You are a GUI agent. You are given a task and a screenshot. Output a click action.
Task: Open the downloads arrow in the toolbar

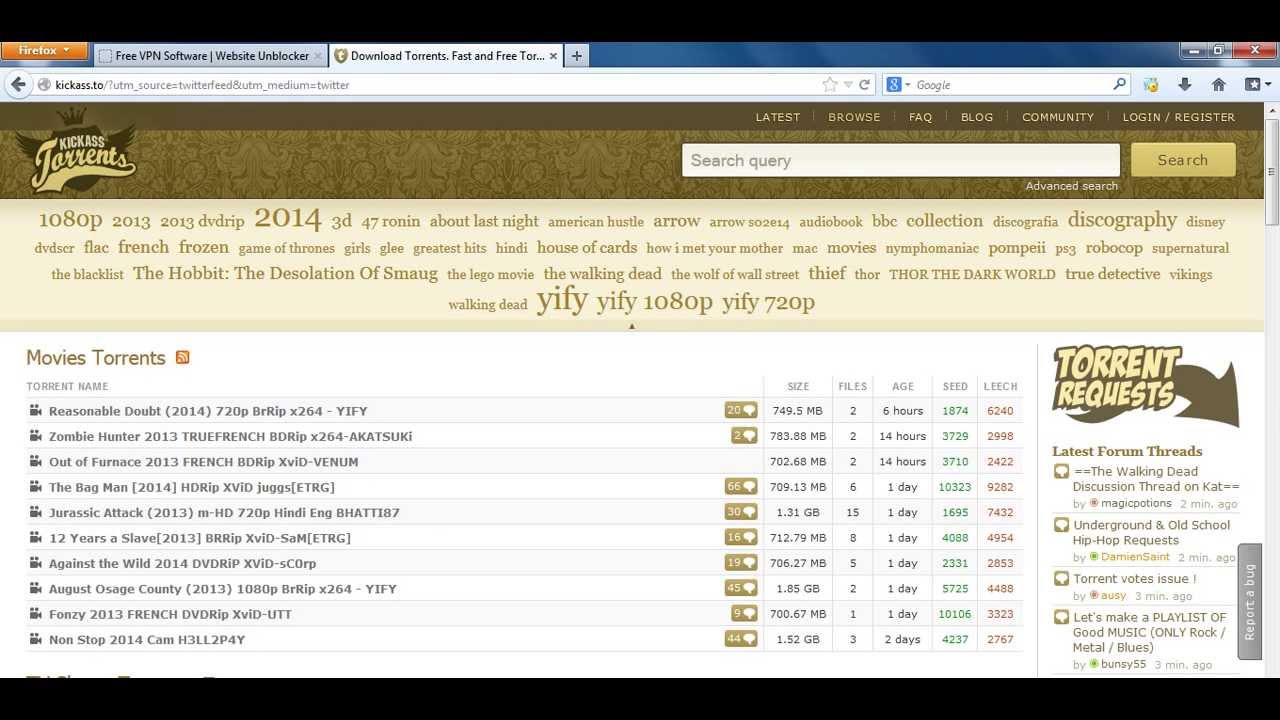tap(1185, 85)
